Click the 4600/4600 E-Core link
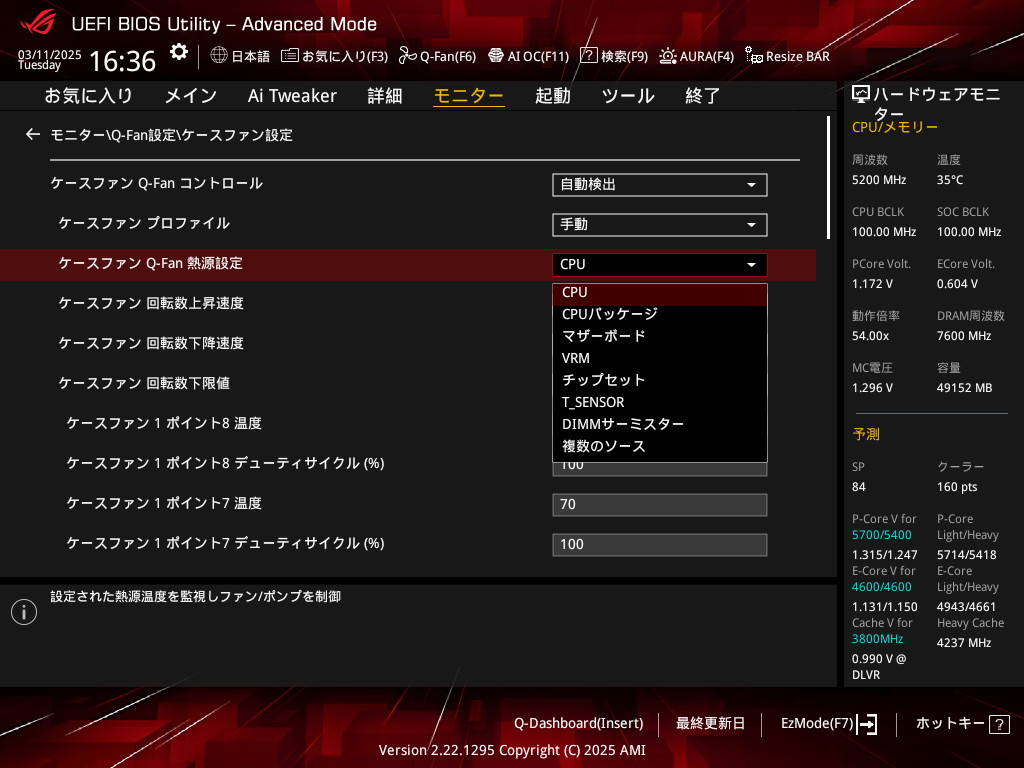 pyautogui.click(x=882, y=587)
